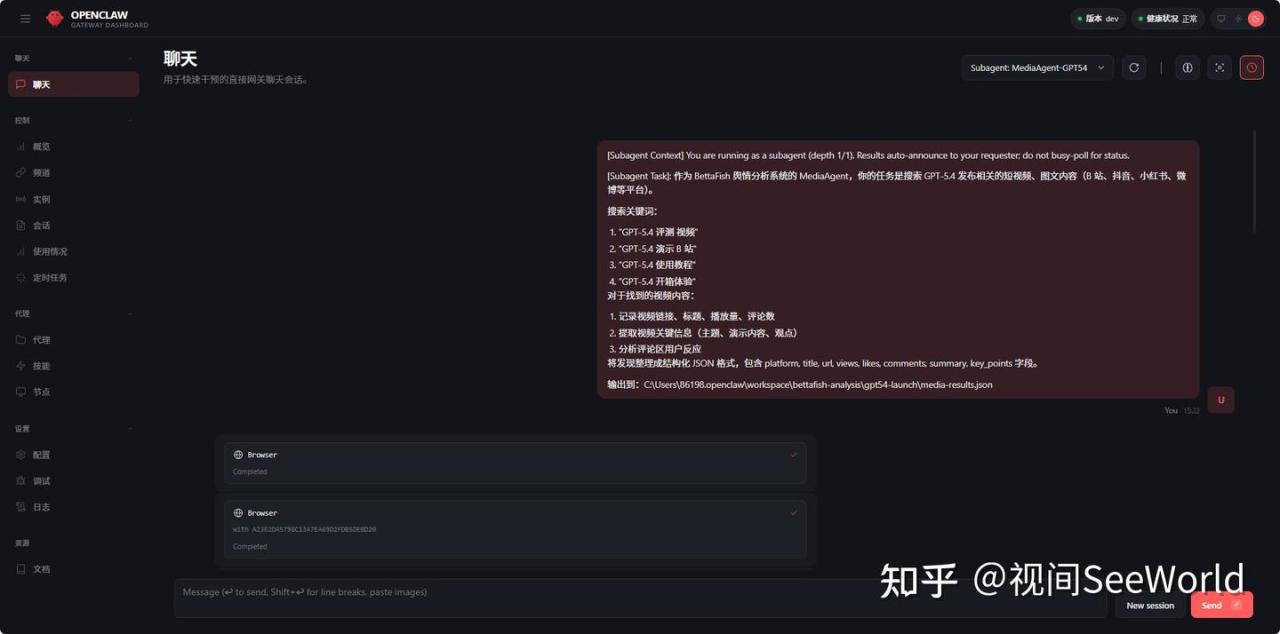
Task: Start a New session
Action: pos(1150,605)
